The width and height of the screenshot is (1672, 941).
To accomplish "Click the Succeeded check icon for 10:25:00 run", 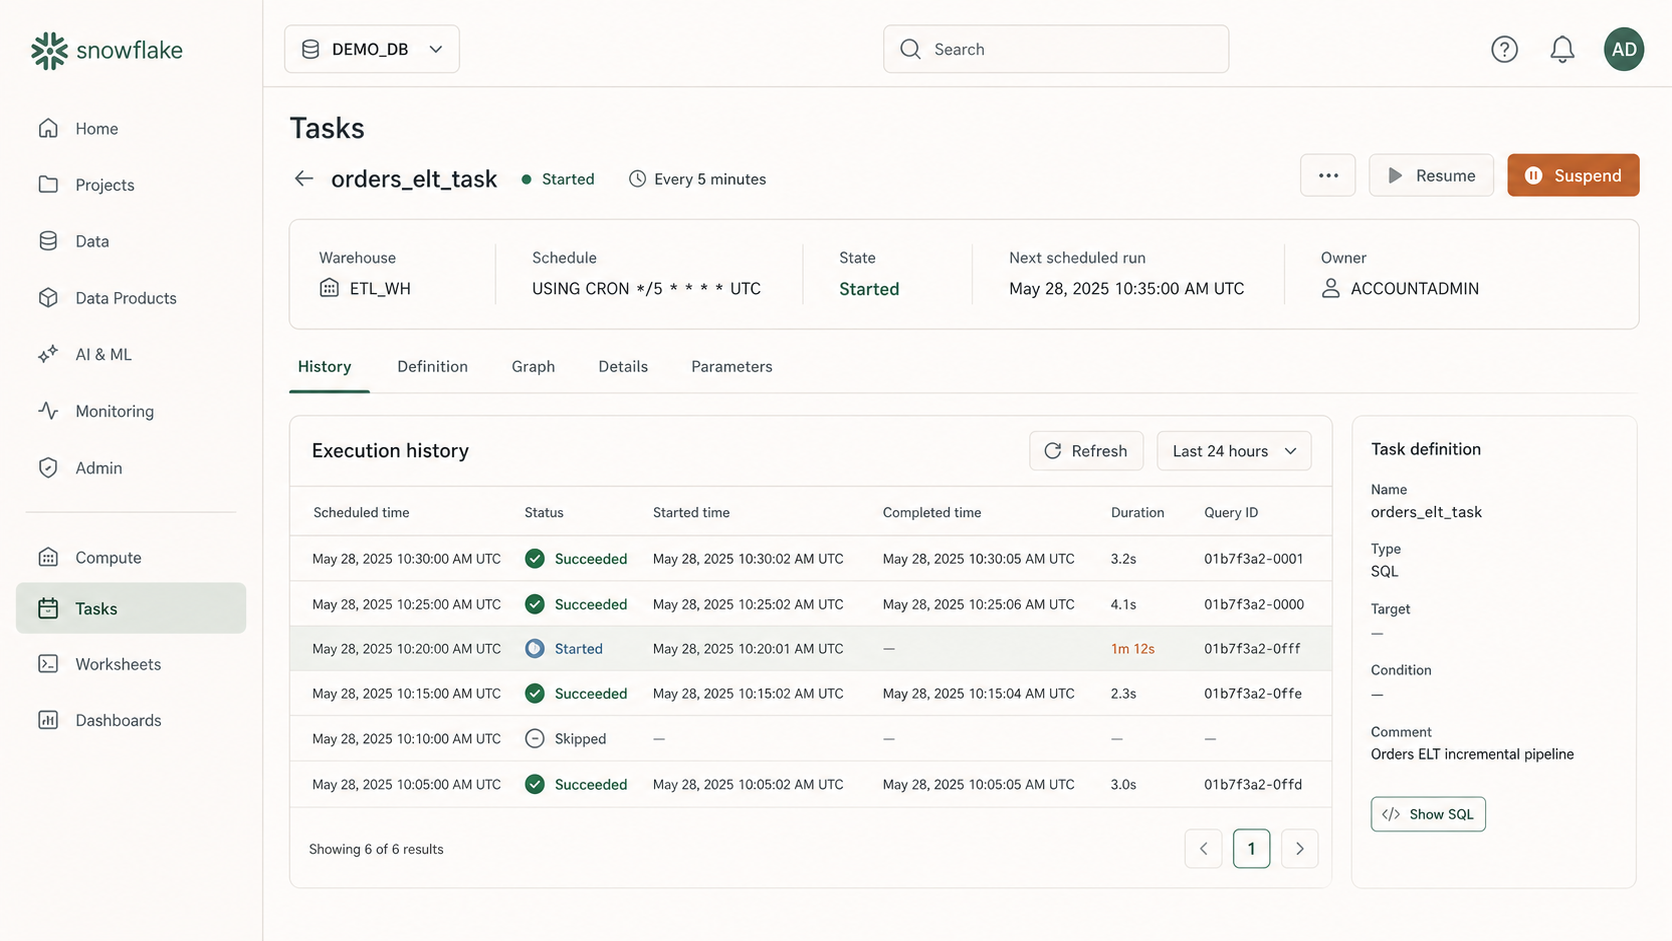I will tap(535, 604).
